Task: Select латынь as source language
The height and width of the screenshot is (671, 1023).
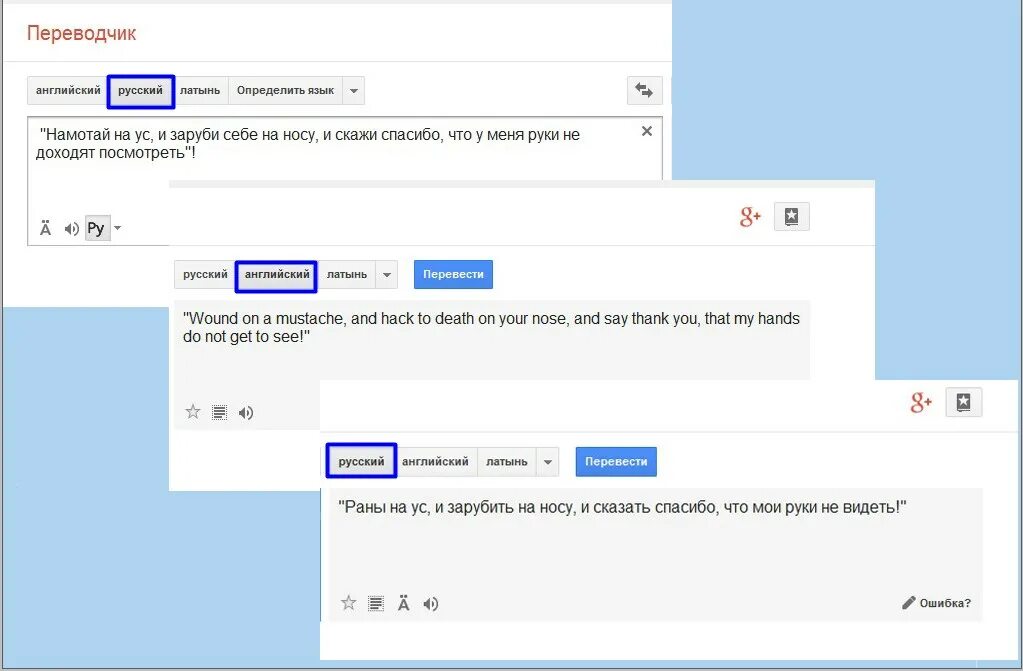Action: click(200, 90)
